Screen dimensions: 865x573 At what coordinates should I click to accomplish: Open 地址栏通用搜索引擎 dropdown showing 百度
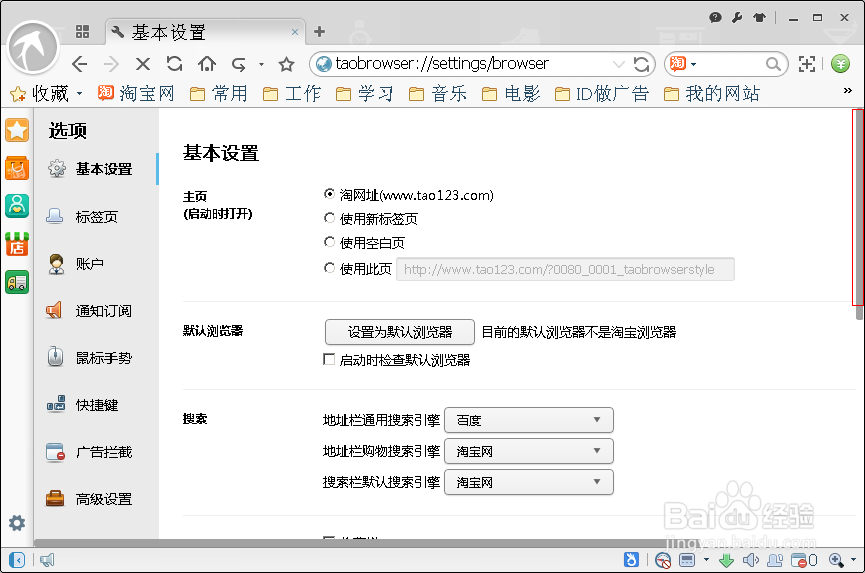(x=528, y=420)
